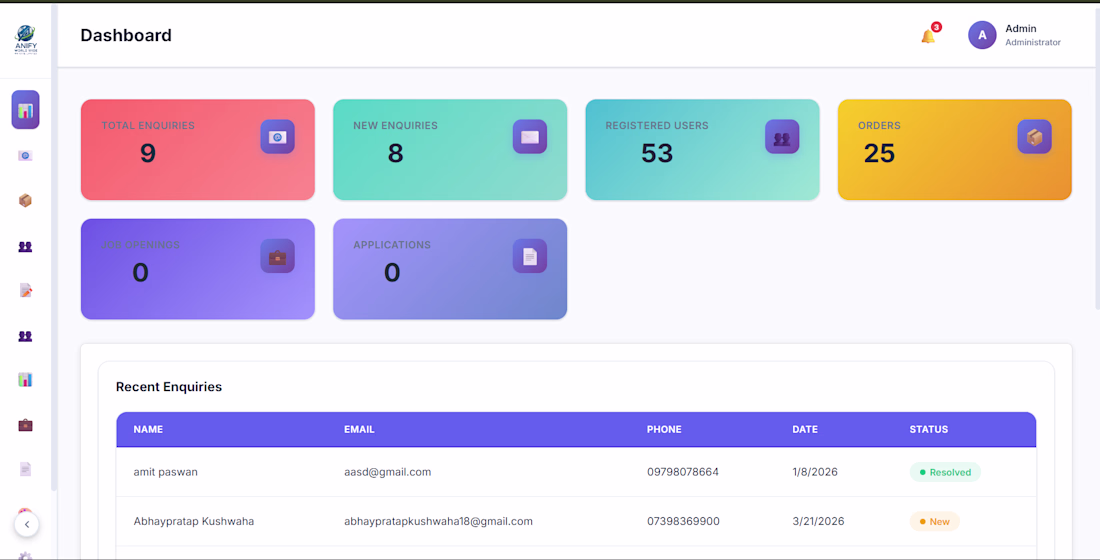Collapse sidebar with the left chevron button
Viewport: 1100px width, 560px height.
[x=27, y=524]
